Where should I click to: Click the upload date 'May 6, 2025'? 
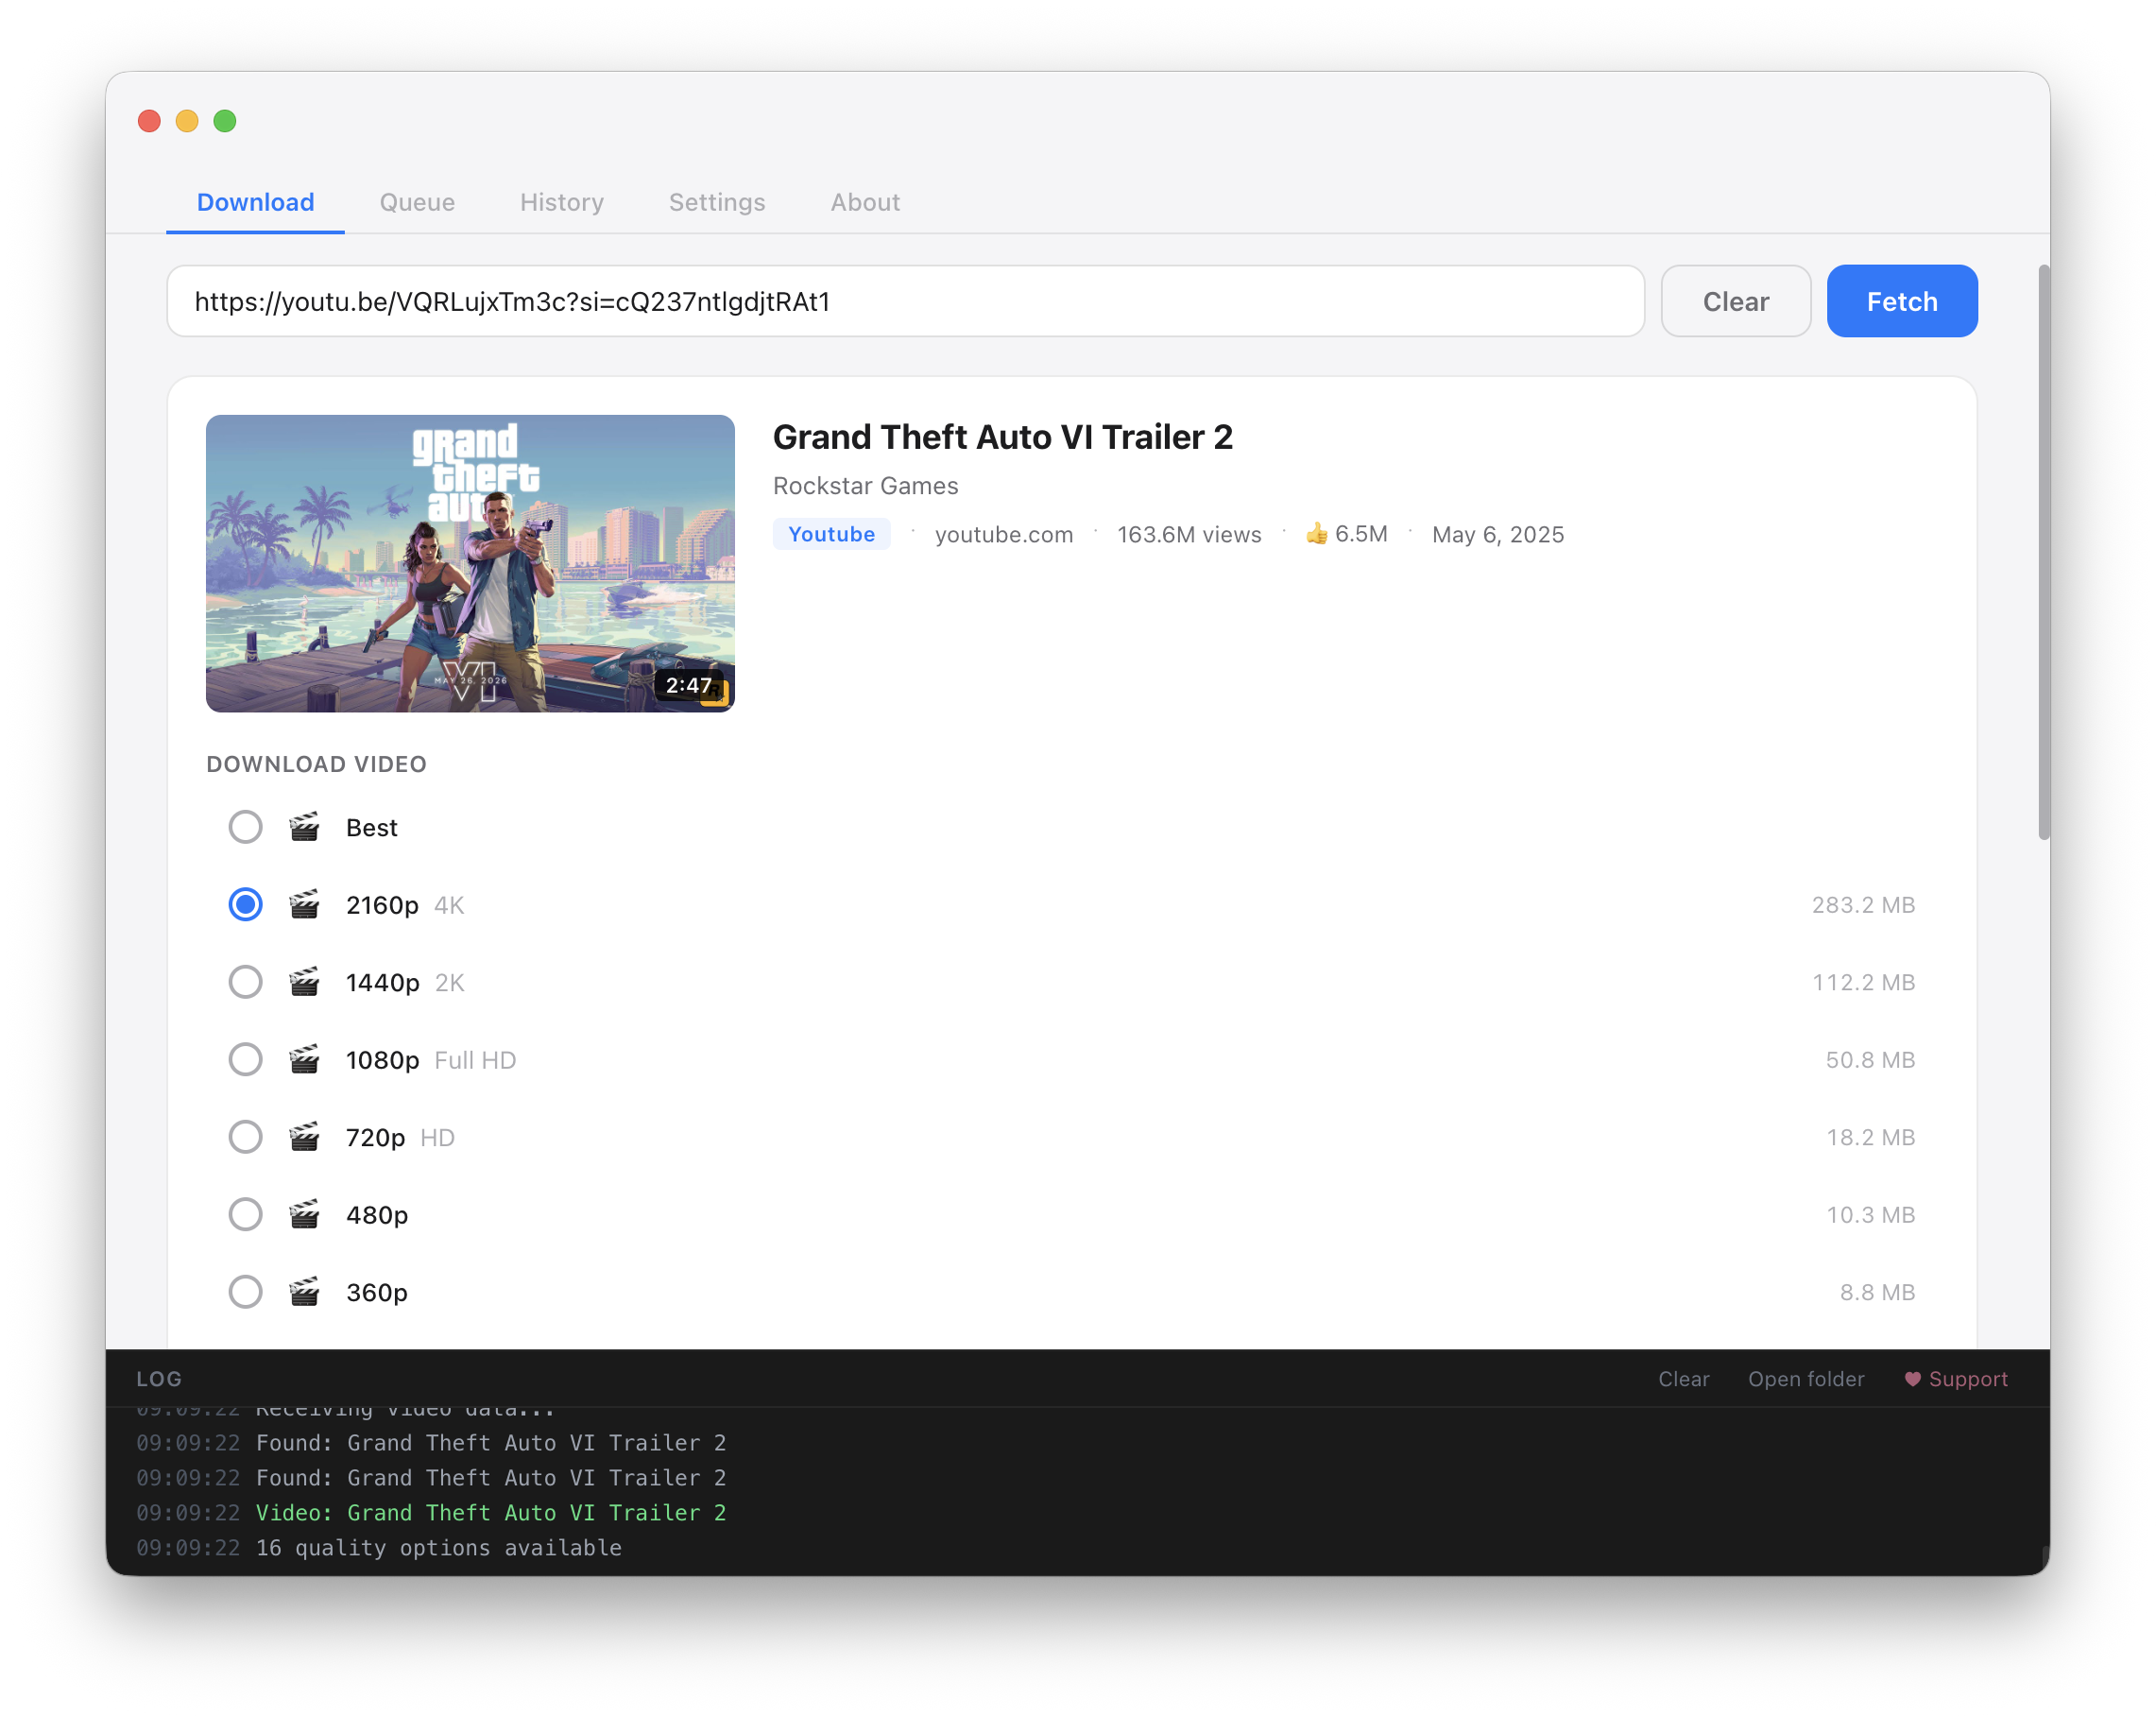tap(1498, 534)
